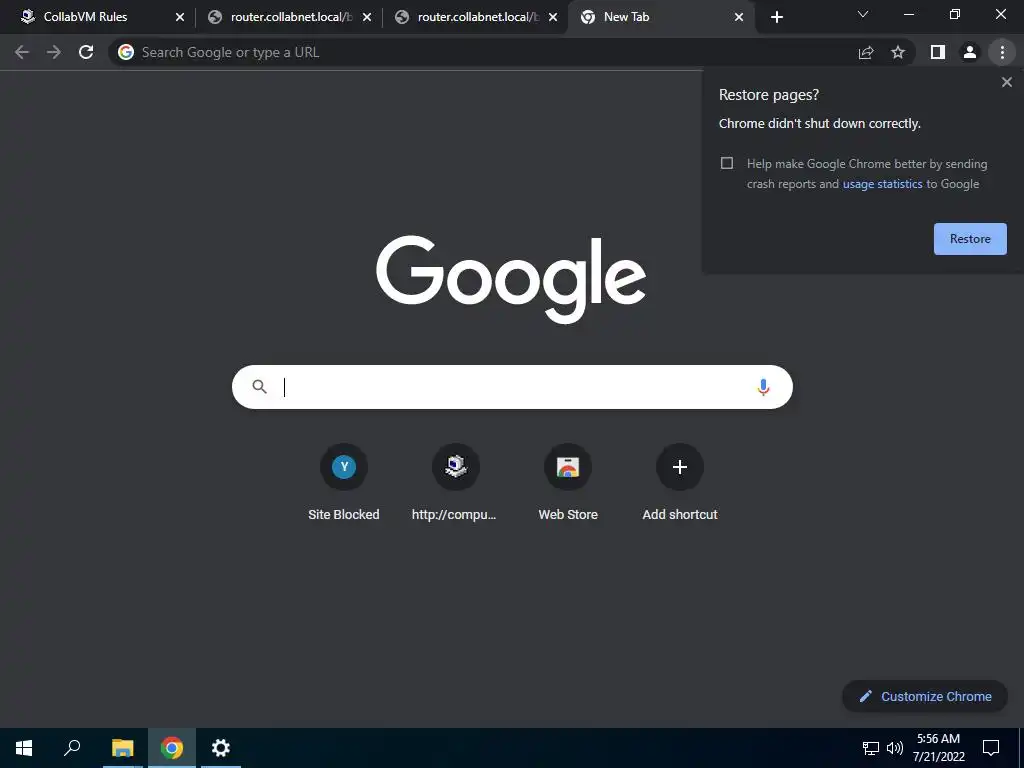Enable sending crash reports checkbox
This screenshot has height=768, width=1024.
[727, 163]
